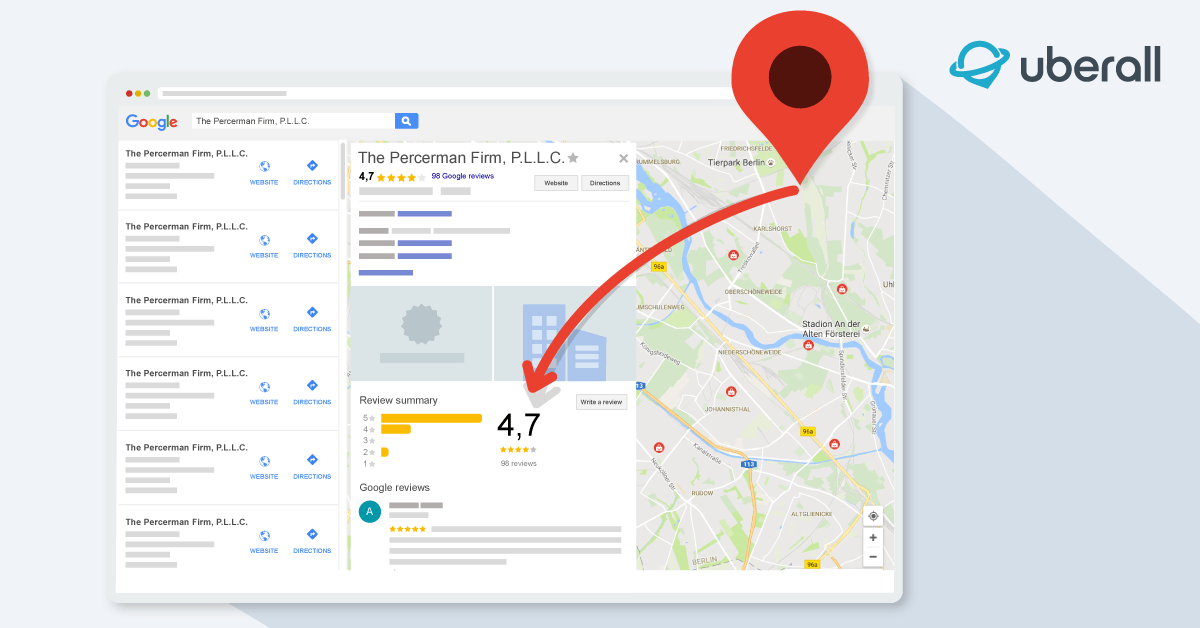Click the blue search magnifier button
Image resolution: width=1200 pixels, height=628 pixels.
pos(406,121)
